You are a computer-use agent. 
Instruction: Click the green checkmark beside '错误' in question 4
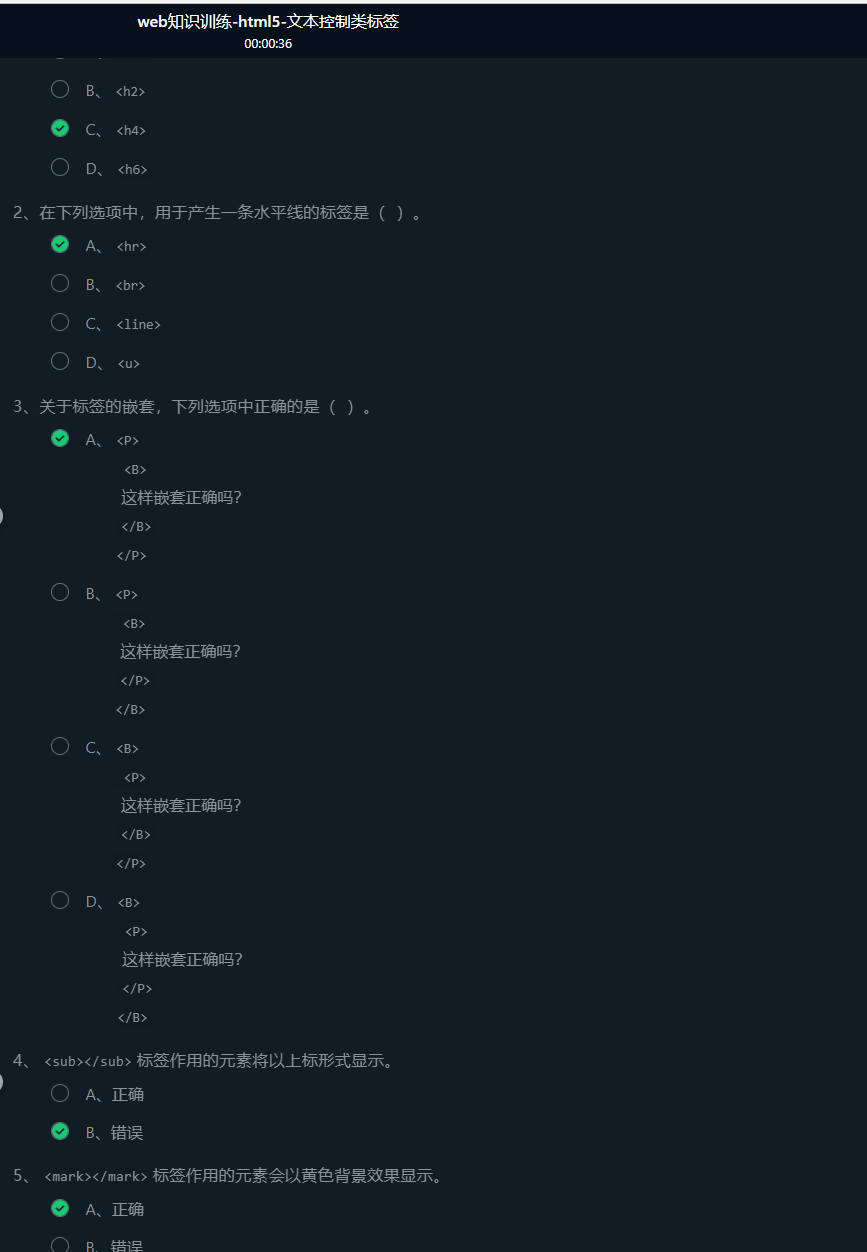point(59,1131)
